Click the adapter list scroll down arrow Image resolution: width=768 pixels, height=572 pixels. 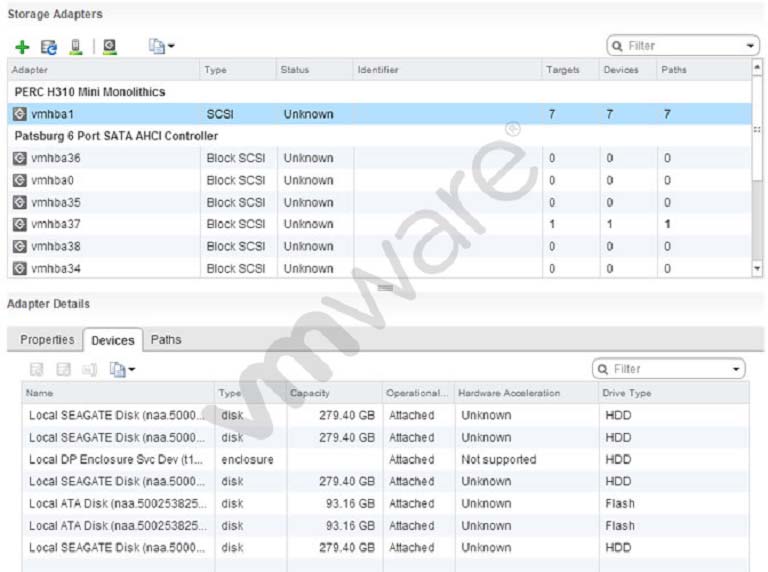point(757,268)
